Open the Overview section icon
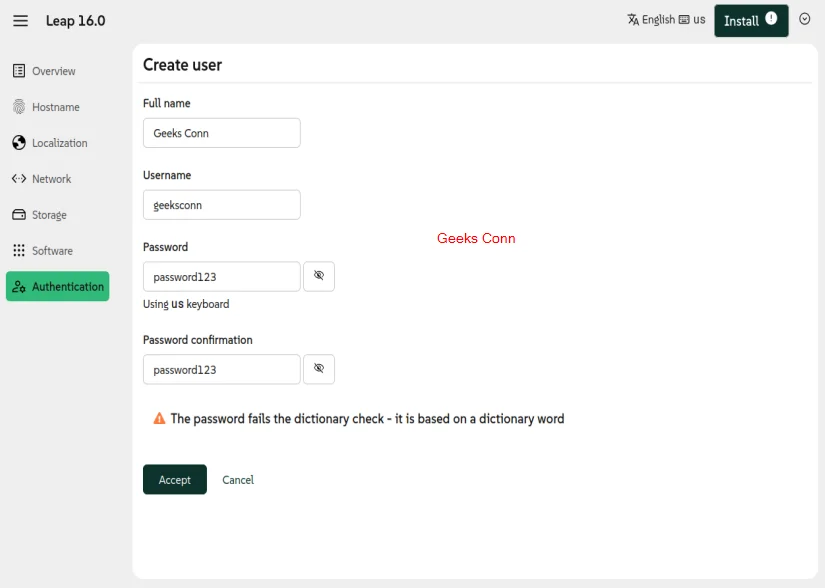Screen dimensions: 825x588 (x=18, y=71)
